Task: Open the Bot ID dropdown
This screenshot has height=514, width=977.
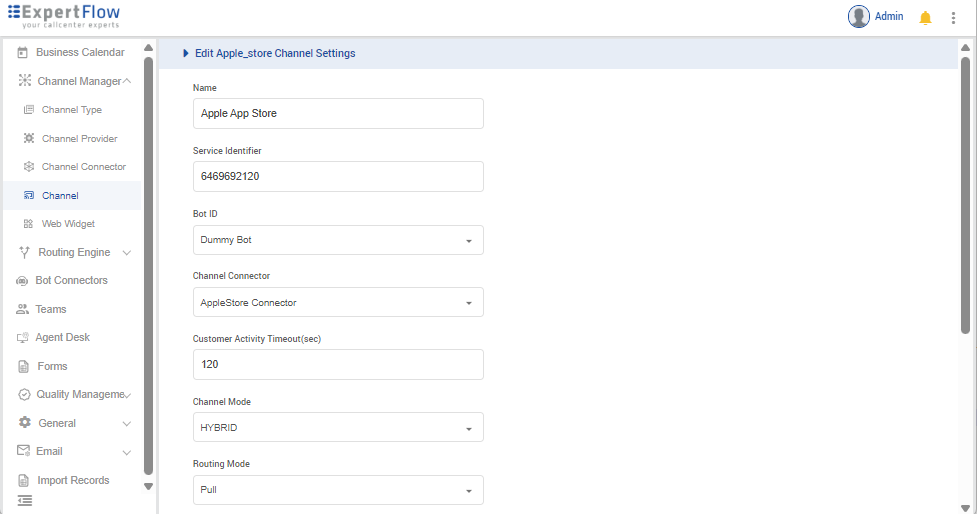Action: 338,240
